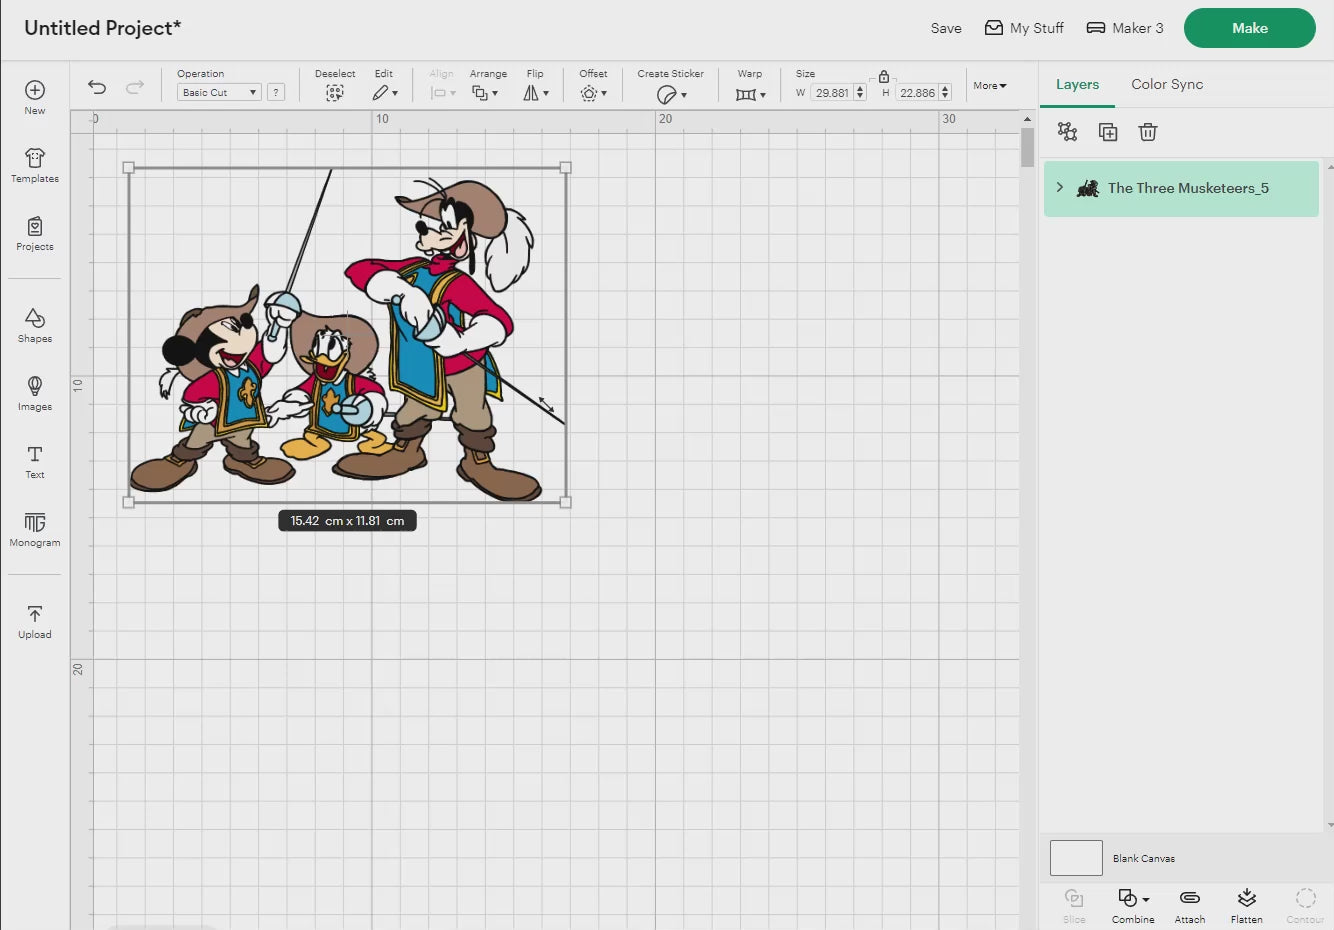This screenshot has height=930, width=1334.
Task: Click the Duplicate layer icon
Action: pos(1108,132)
